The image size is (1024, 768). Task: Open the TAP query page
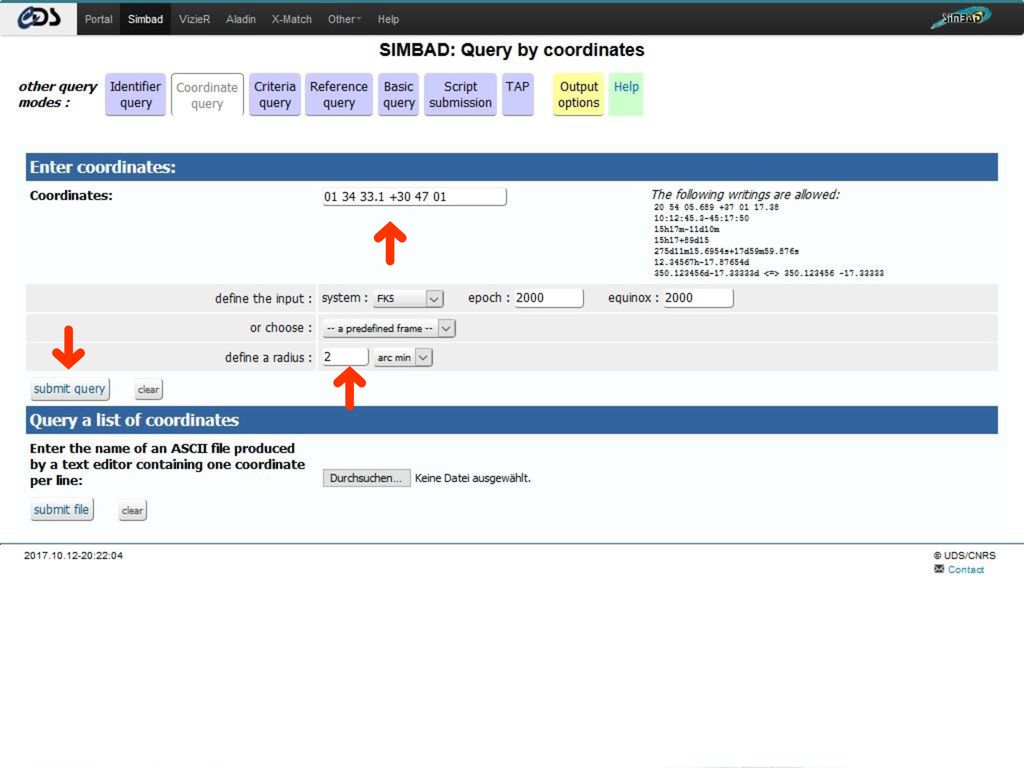[517, 95]
